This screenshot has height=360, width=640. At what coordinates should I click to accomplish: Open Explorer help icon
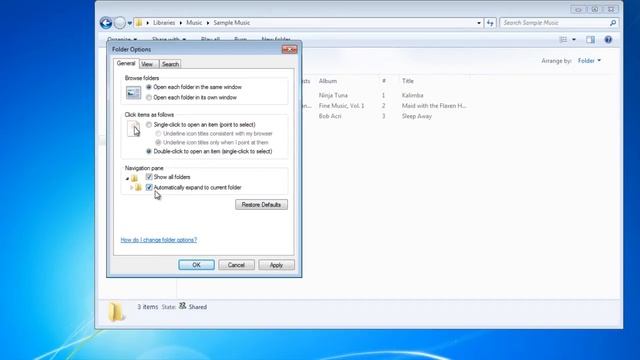608,40
